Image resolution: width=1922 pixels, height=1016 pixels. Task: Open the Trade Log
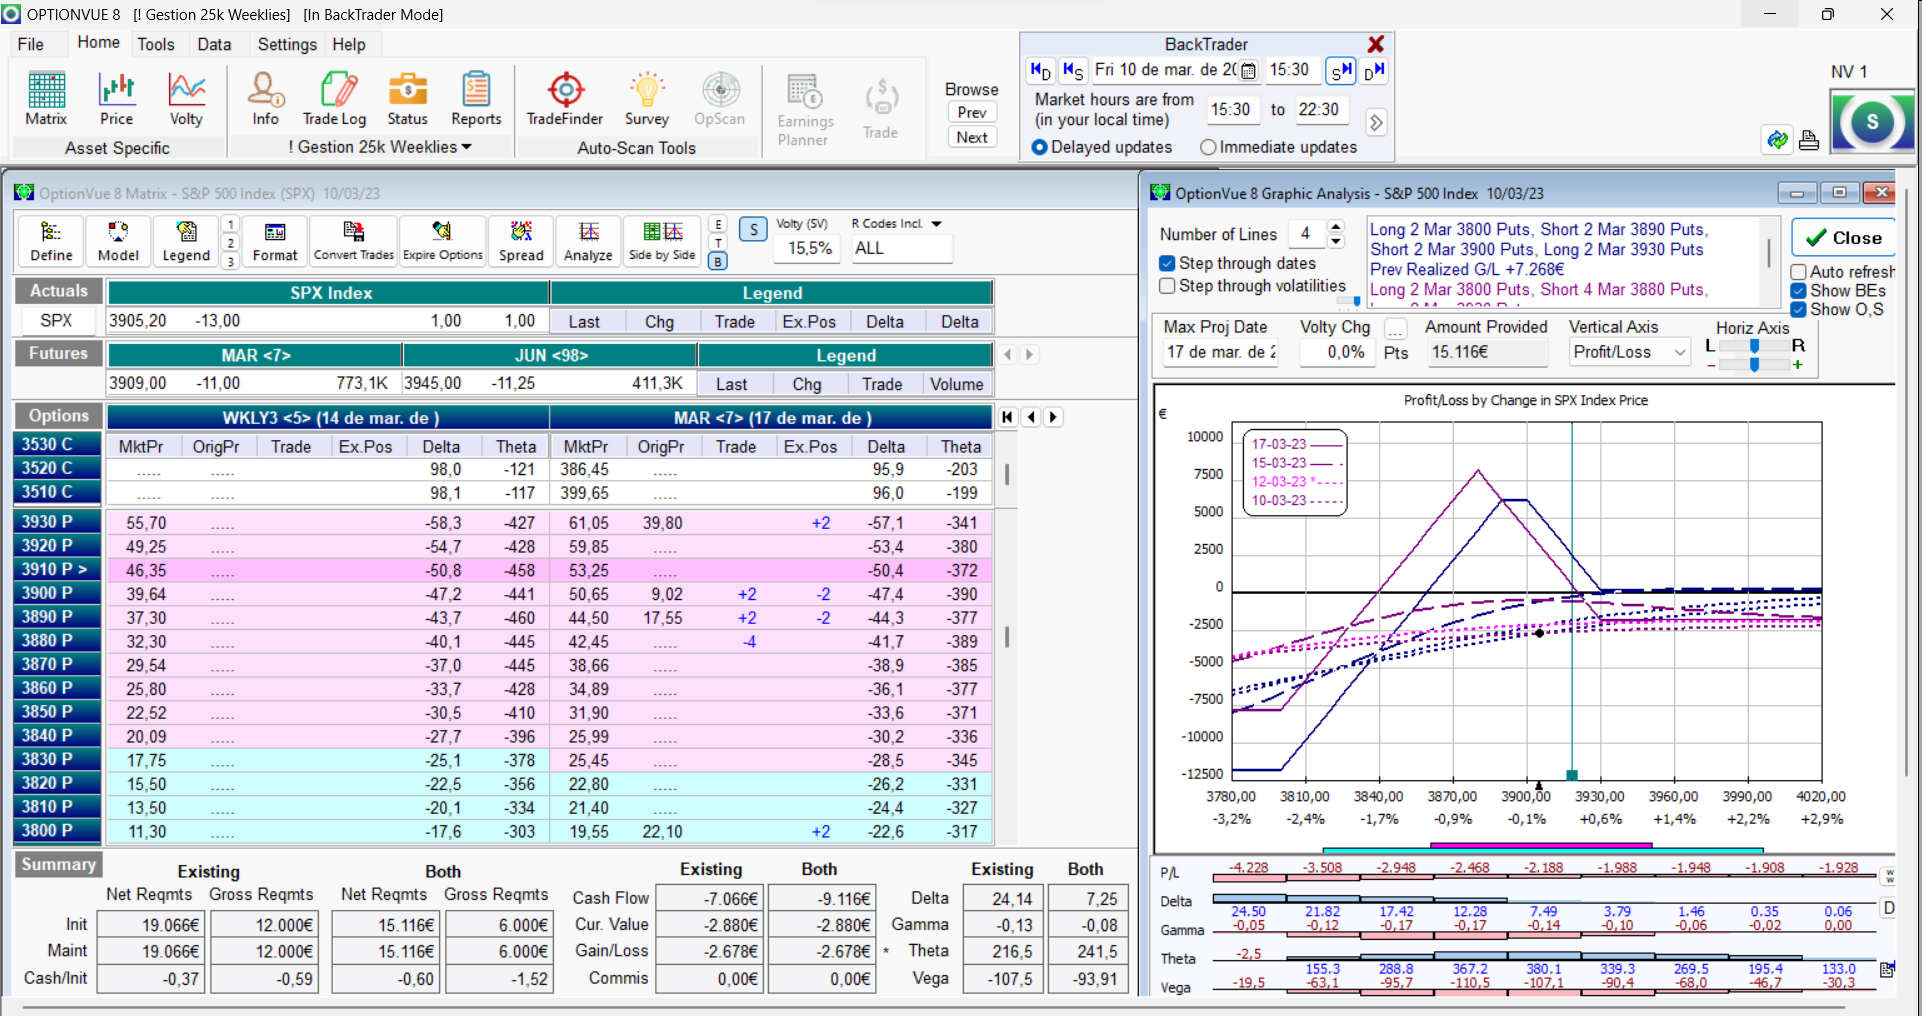pyautogui.click(x=335, y=99)
